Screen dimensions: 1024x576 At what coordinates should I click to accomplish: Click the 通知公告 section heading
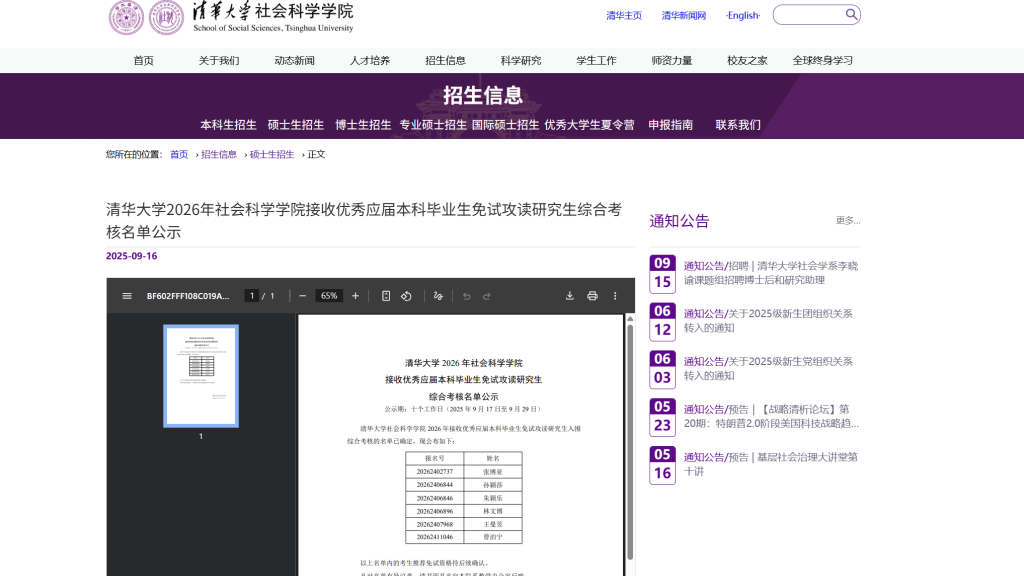pyautogui.click(x=679, y=221)
